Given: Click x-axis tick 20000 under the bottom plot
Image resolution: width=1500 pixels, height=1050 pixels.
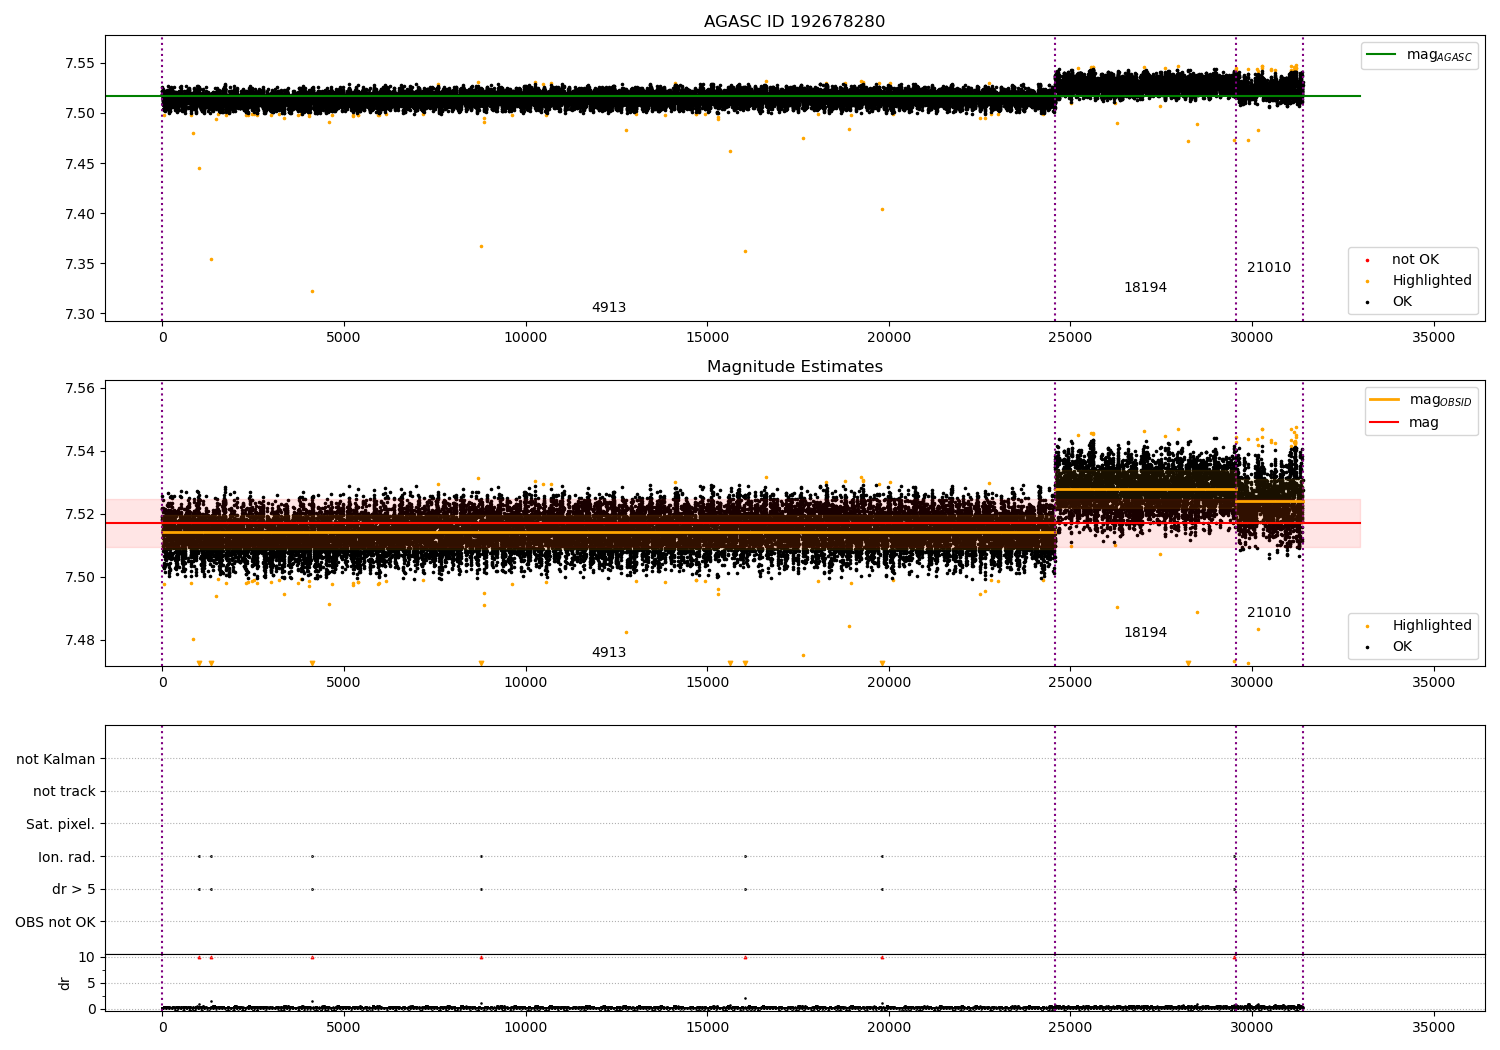Looking at the screenshot, I should [x=888, y=1028].
